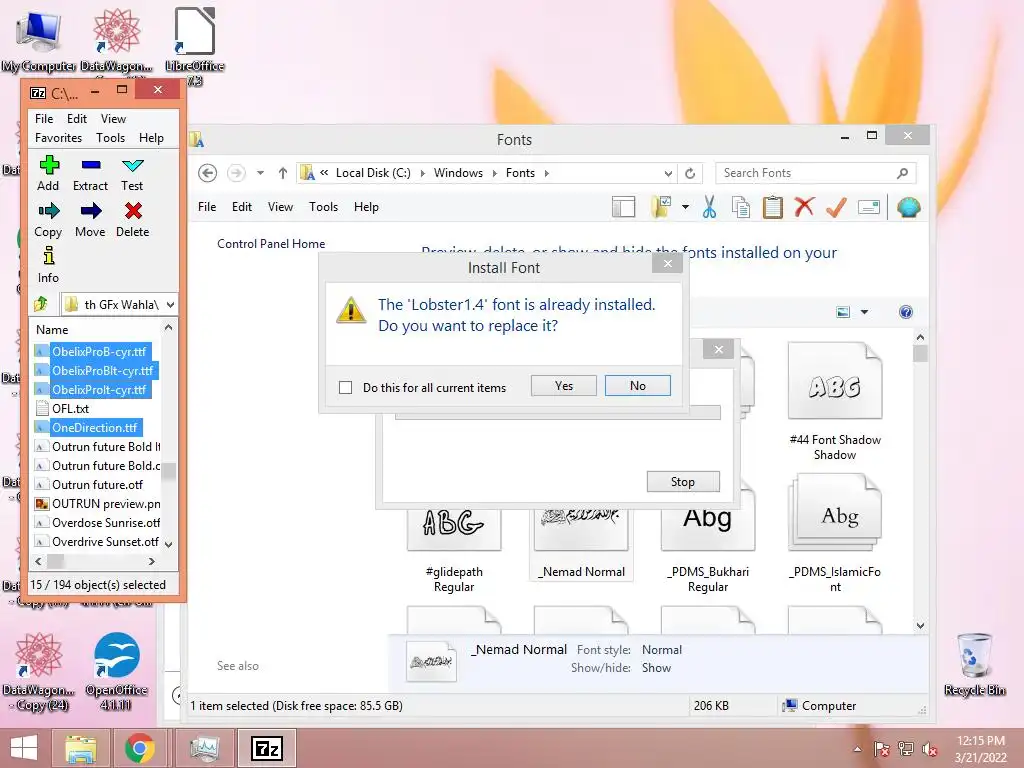Open the Recycle Bin on desktop
Screen dimensions: 1024x768
pos(975,665)
